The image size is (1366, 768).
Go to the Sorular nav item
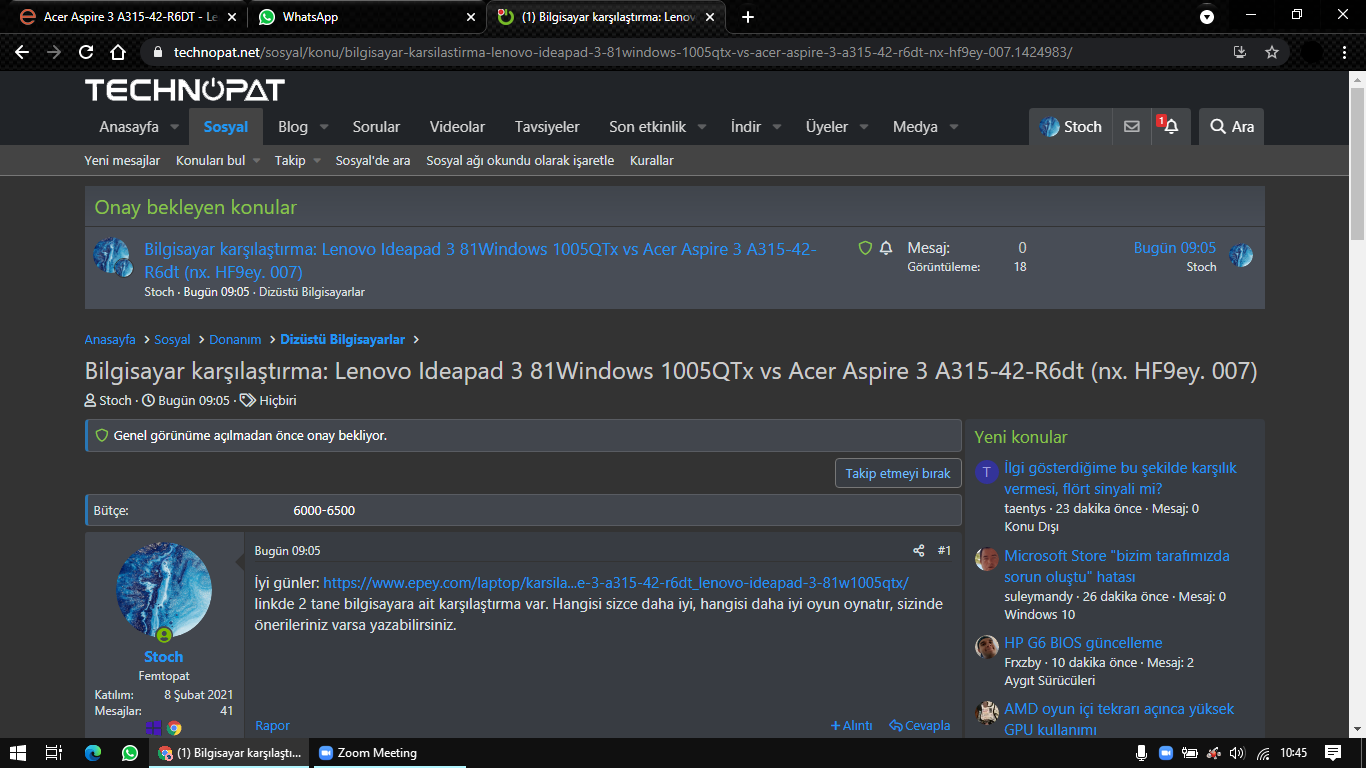point(376,127)
